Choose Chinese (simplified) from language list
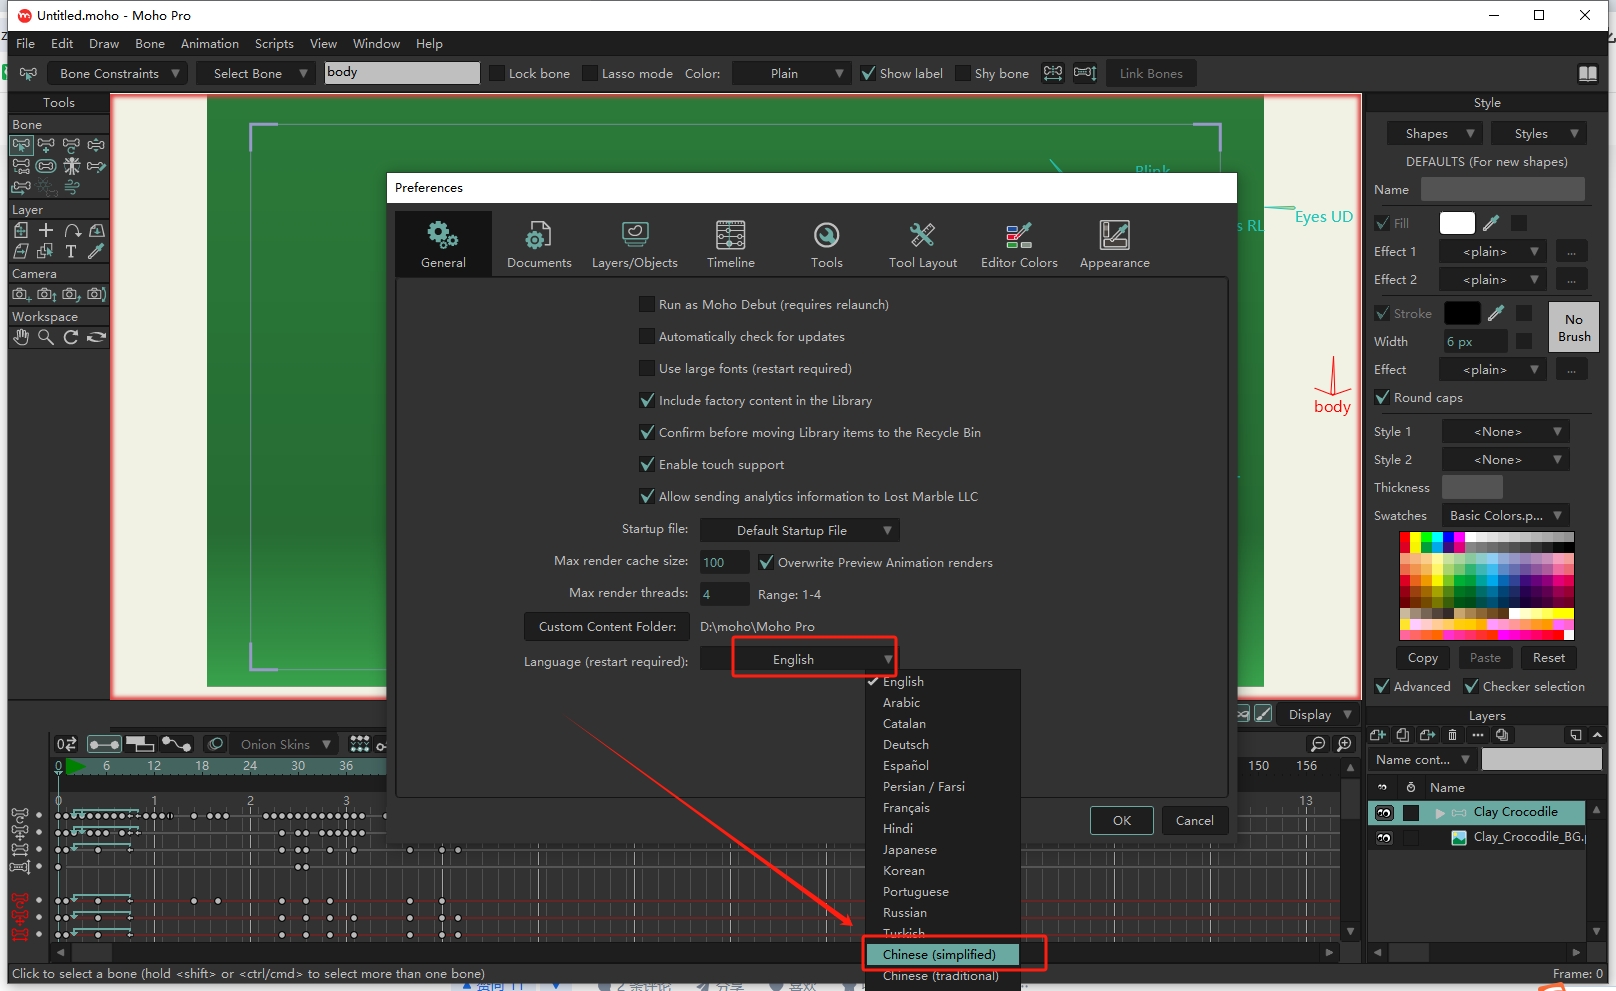This screenshot has width=1616, height=991. tap(939, 955)
